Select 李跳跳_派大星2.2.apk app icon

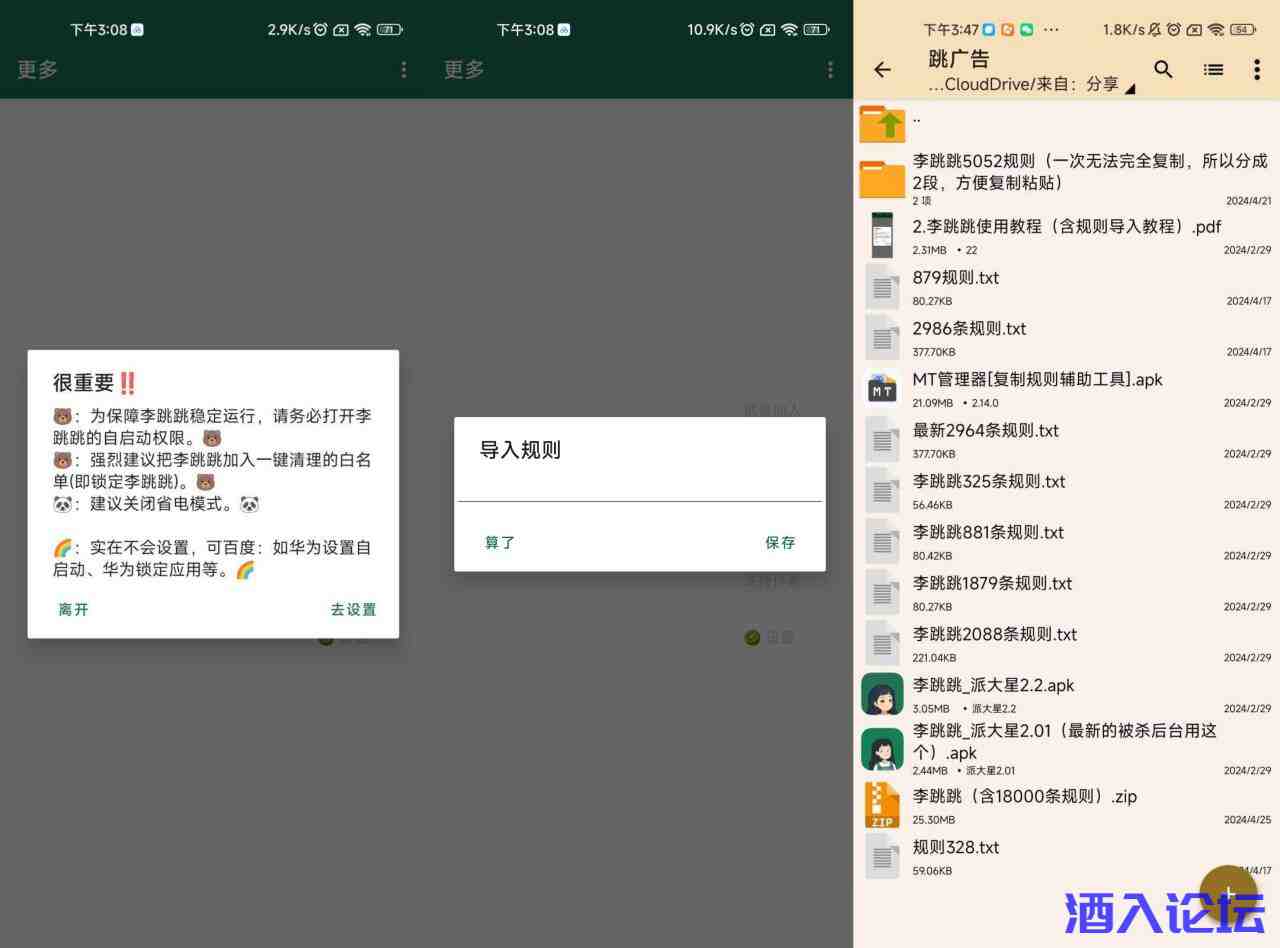(882, 694)
